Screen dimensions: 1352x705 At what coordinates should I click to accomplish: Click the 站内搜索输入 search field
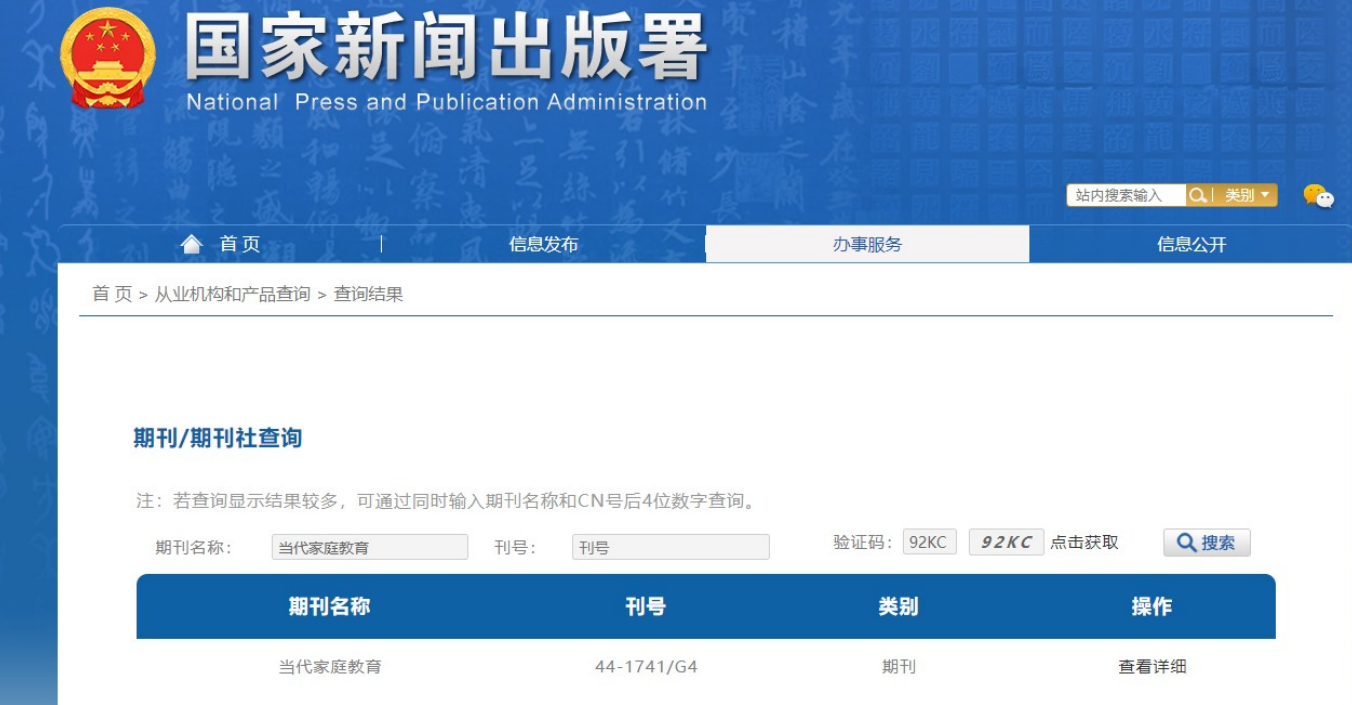pyautogui.click(x=1127, y=195)
